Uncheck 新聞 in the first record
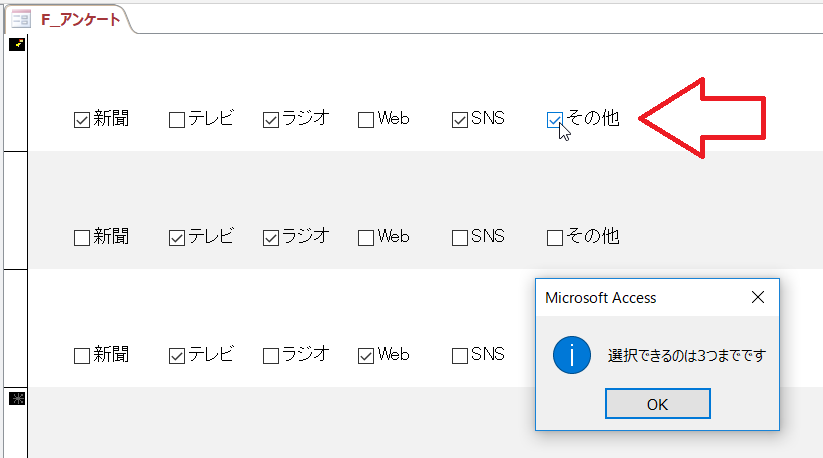 82,120
